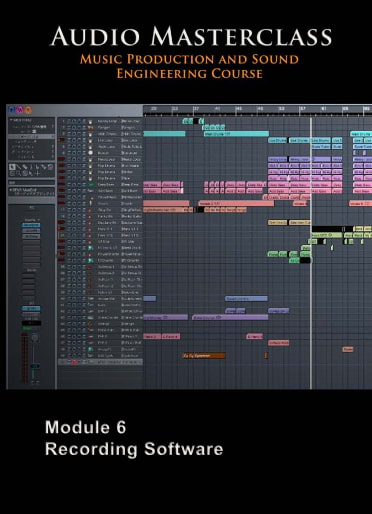The image size is (372, 514).
Task: Toggle the circular button in track 3 header
Action: point(74,134)
